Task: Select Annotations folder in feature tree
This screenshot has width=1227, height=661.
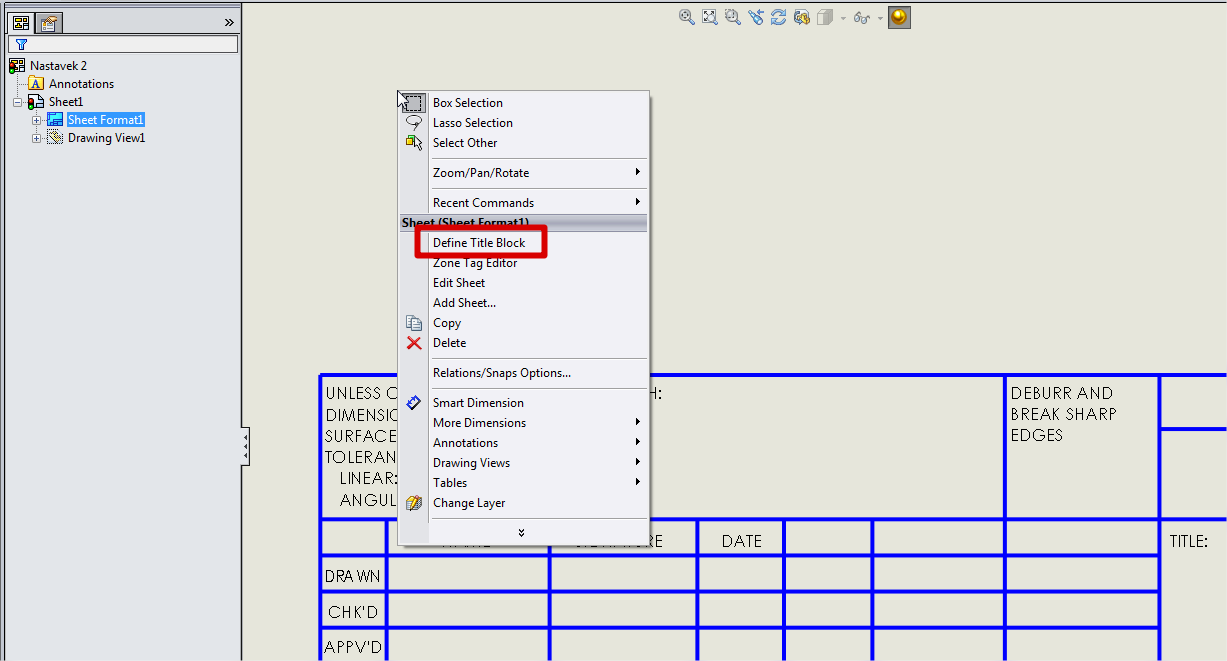Action: [81, 84]
